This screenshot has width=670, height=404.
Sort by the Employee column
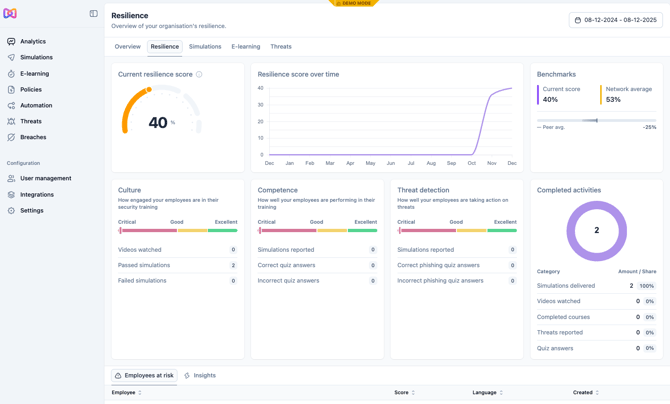tap(127, 393)
